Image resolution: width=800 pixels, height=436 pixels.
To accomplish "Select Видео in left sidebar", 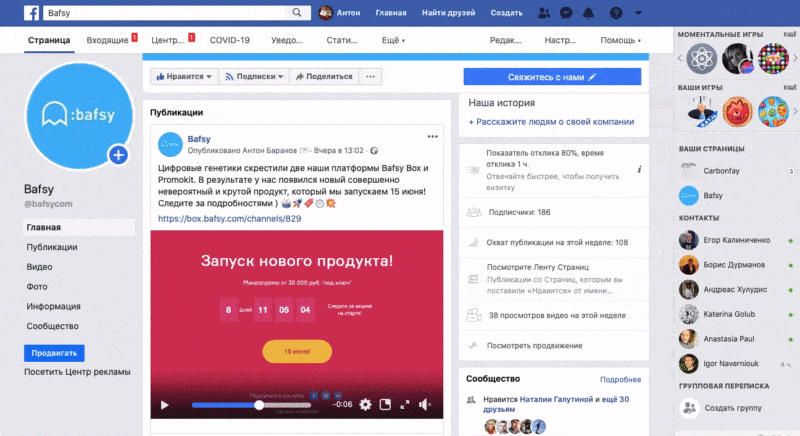I will [39, 267].
